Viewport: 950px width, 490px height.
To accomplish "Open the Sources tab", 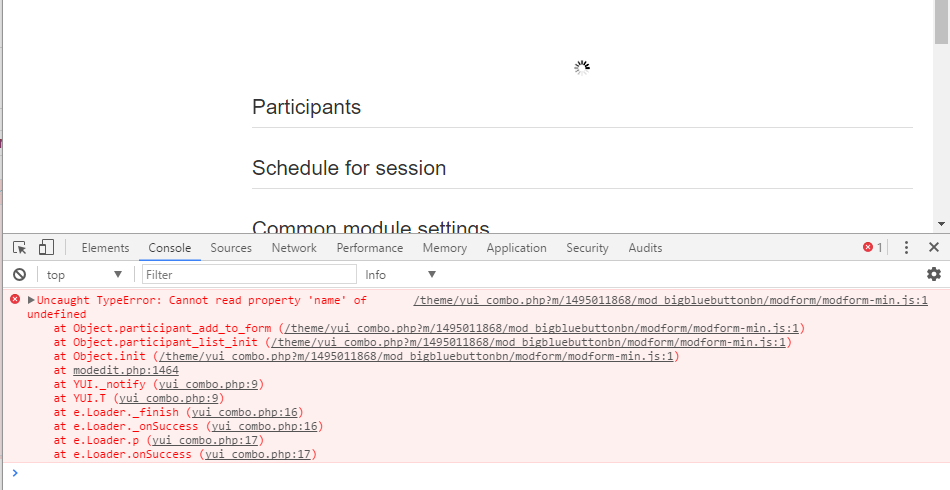I will 231,248.
